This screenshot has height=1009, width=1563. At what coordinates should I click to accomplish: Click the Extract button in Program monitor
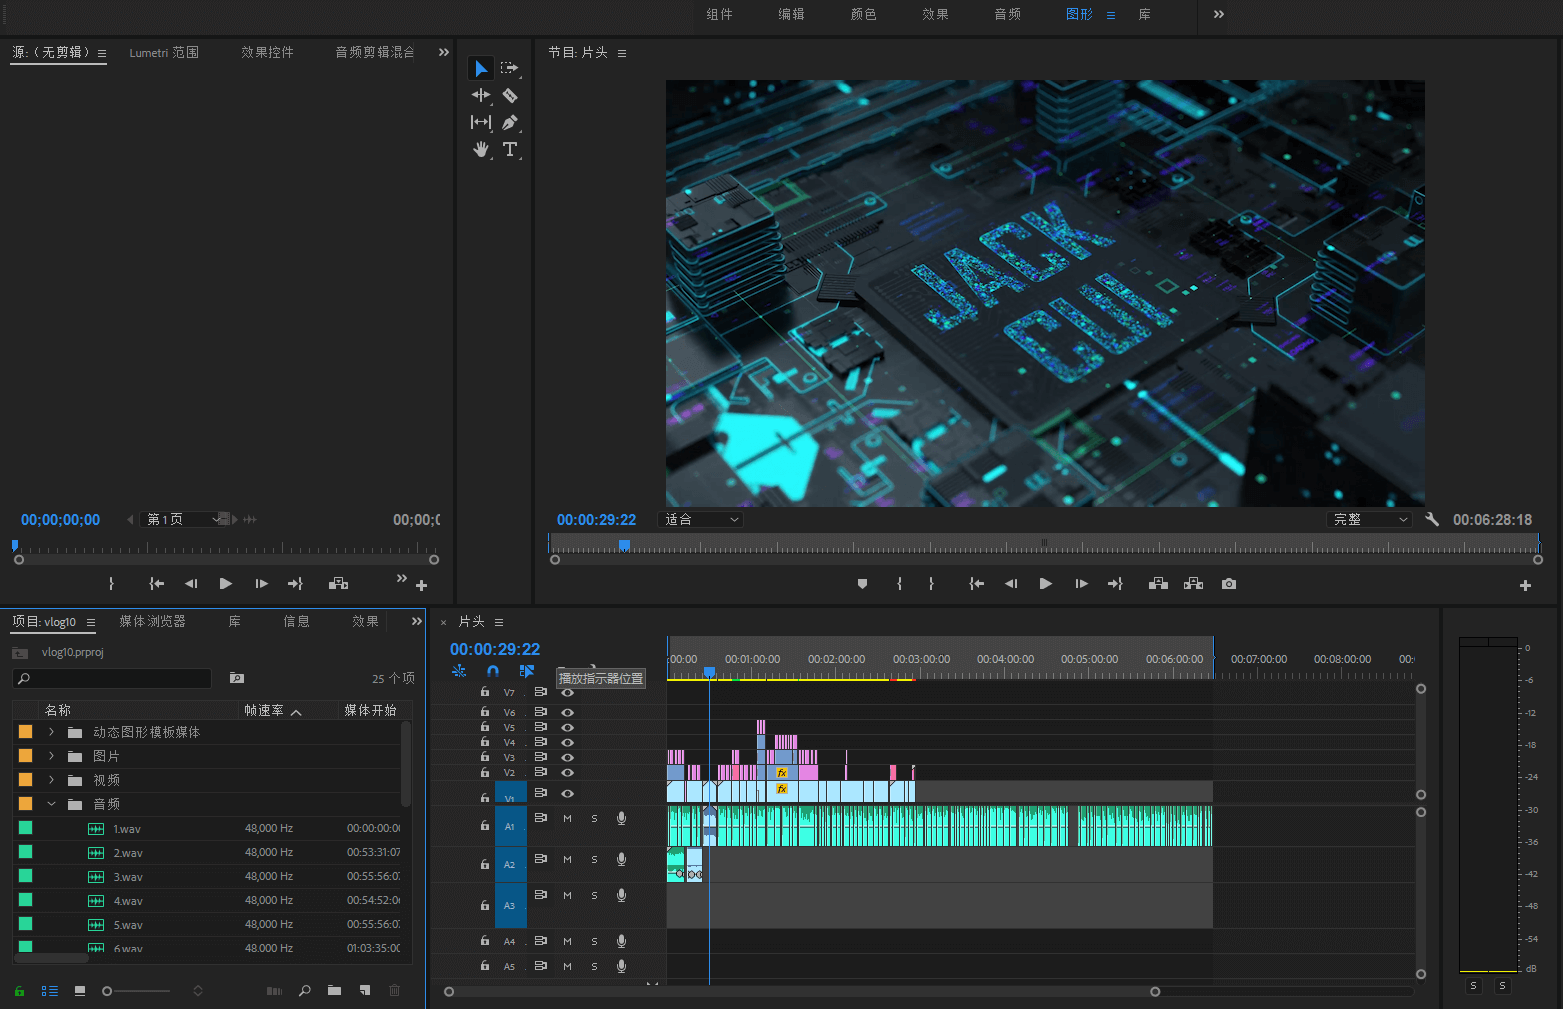click(1193, 584)
